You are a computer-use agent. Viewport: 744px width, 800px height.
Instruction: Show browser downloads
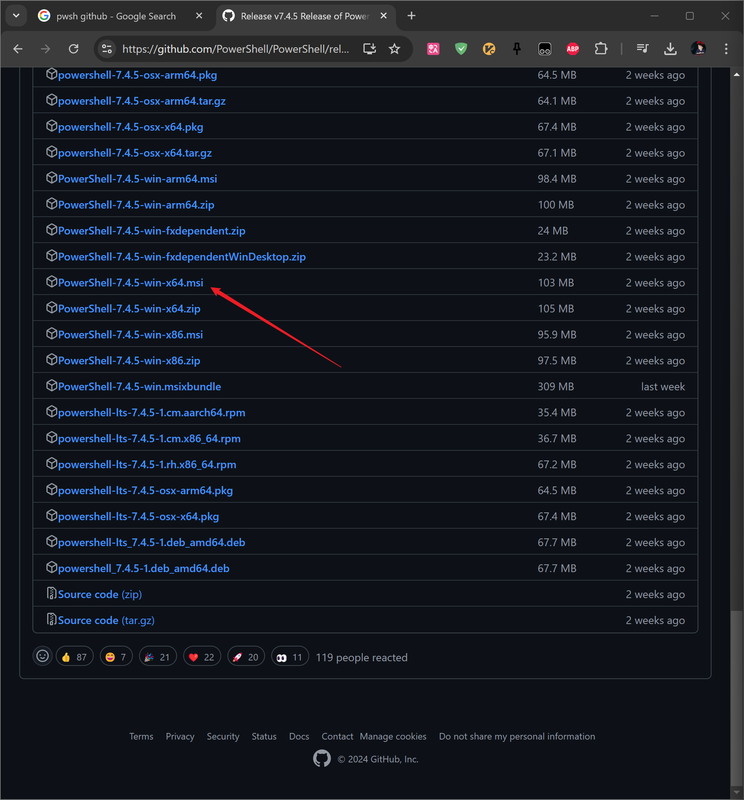[670, 49]
